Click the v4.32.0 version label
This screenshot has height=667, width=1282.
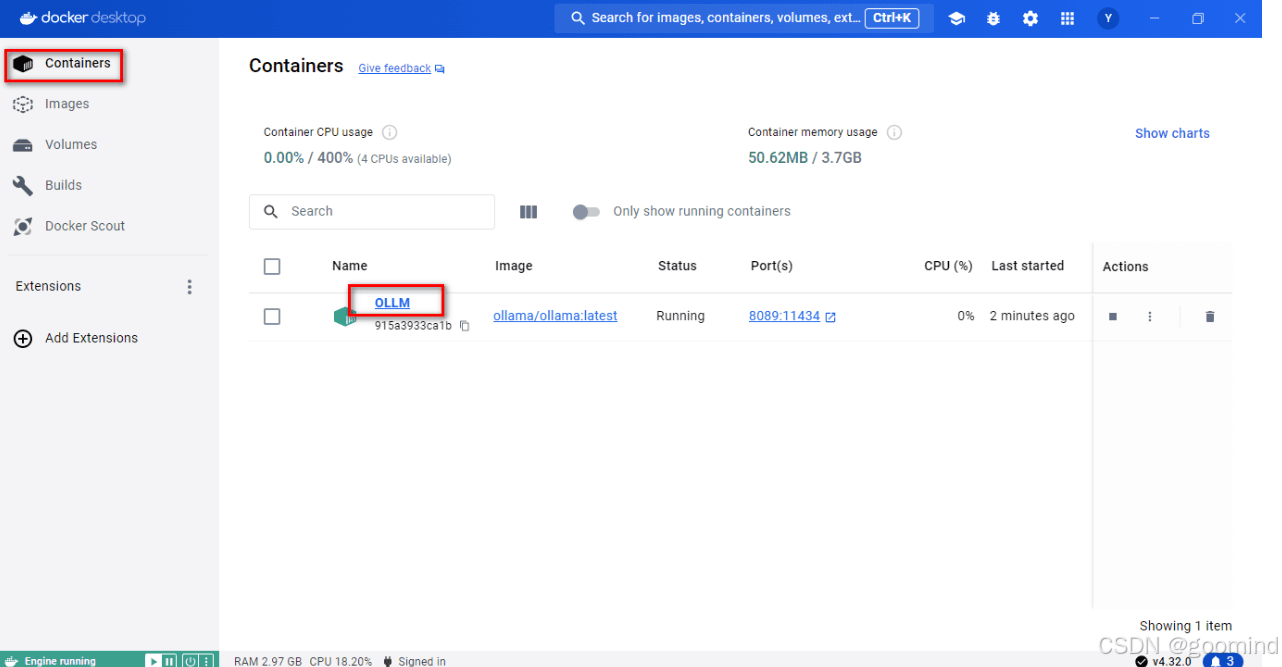[1172, 661]
